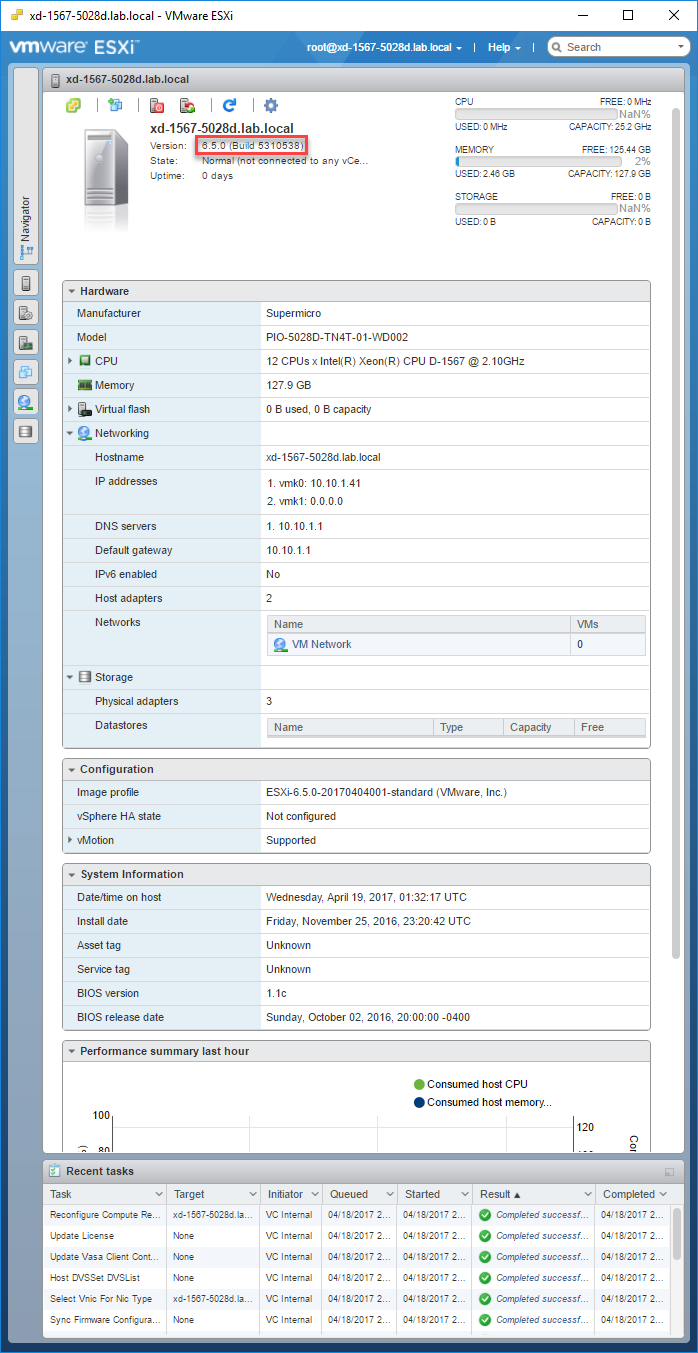Select the Host DVSSet DVSList task row
Screen dimensions: 698x1353
click(359, 1278)
